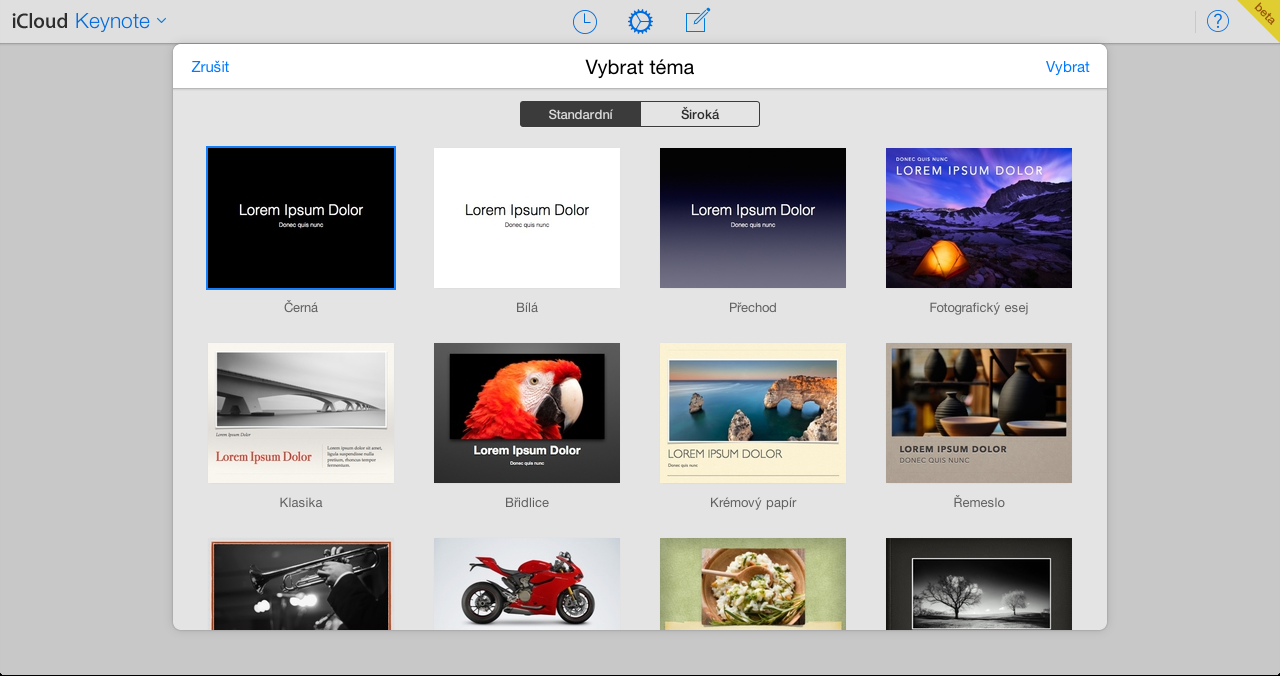Open the help question mark icon
The width and height of the screenshot is (1280, 676).
[x=1217, y=21]
